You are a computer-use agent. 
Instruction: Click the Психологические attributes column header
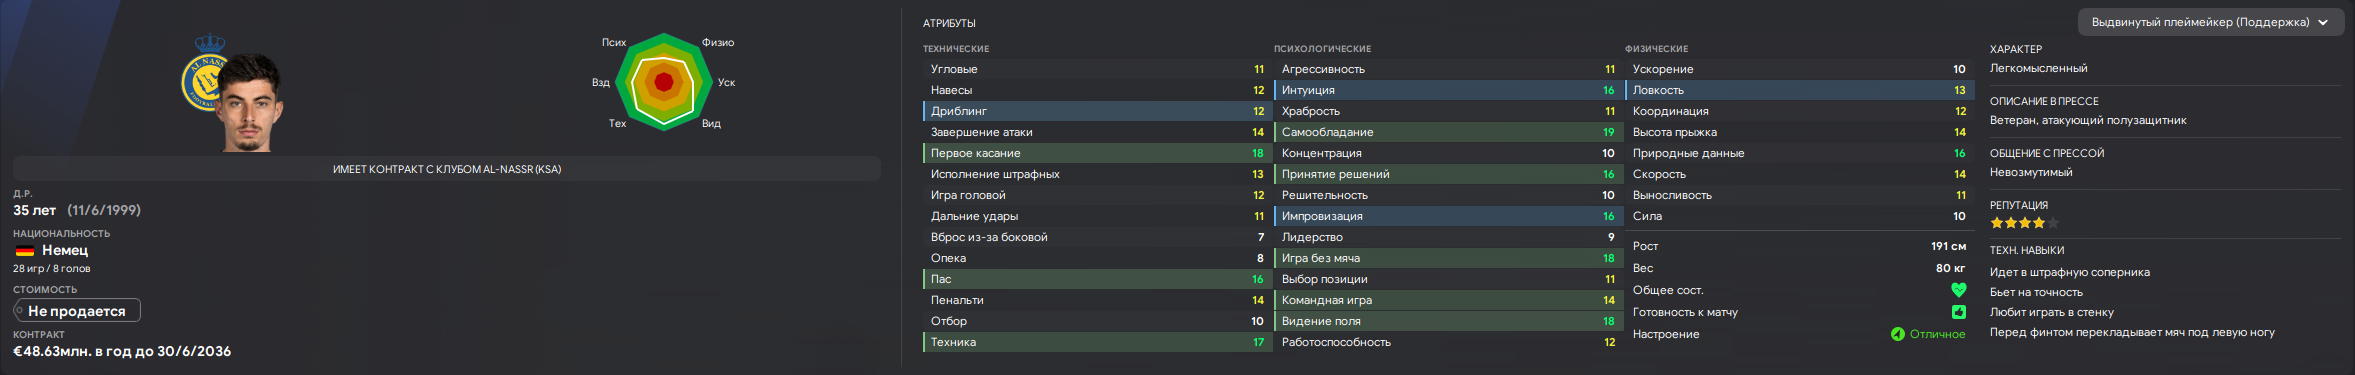(1322, 49)
